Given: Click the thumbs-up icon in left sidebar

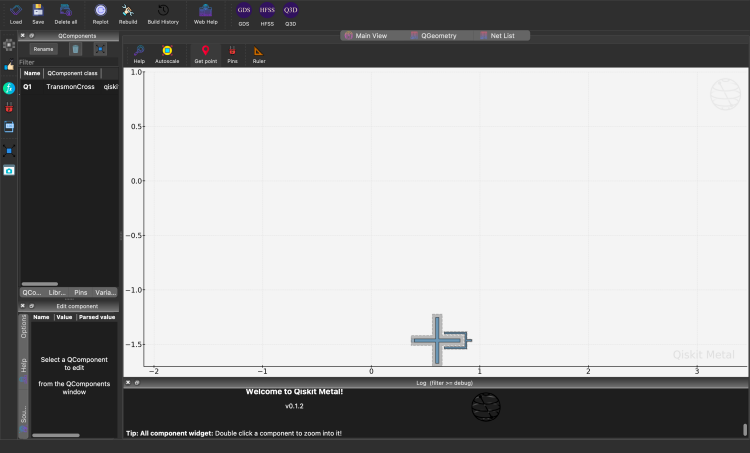Looking at the screenshot, I should [x=9, y=66].
